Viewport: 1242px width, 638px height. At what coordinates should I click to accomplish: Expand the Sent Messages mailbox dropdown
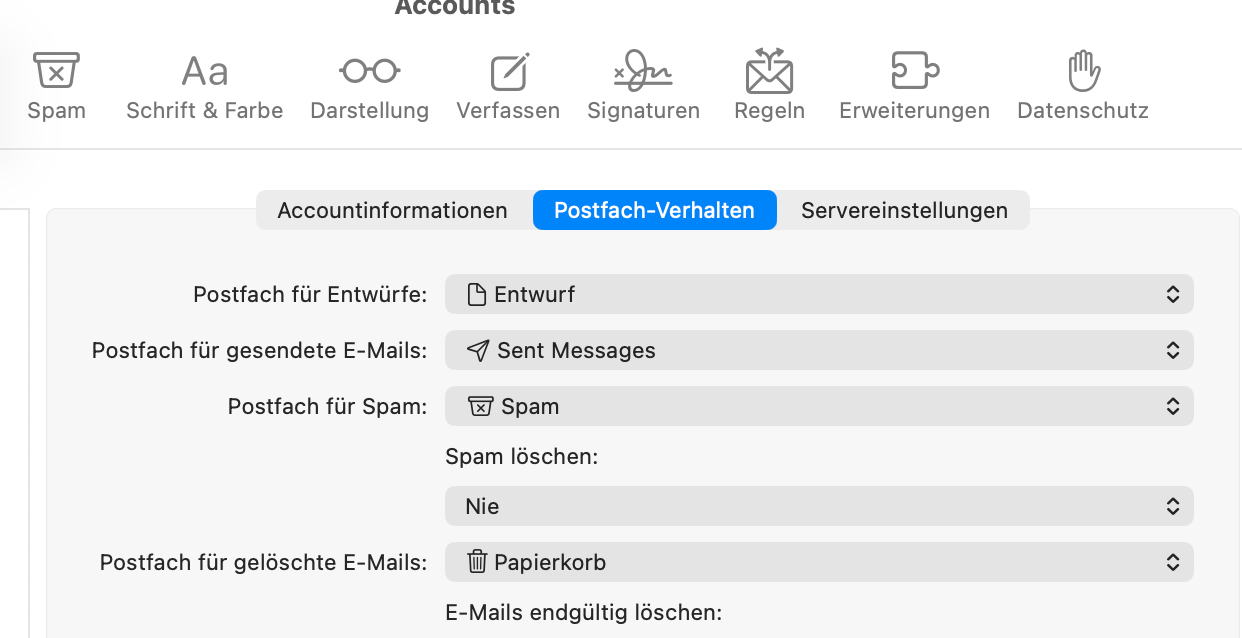coord(819,351)
